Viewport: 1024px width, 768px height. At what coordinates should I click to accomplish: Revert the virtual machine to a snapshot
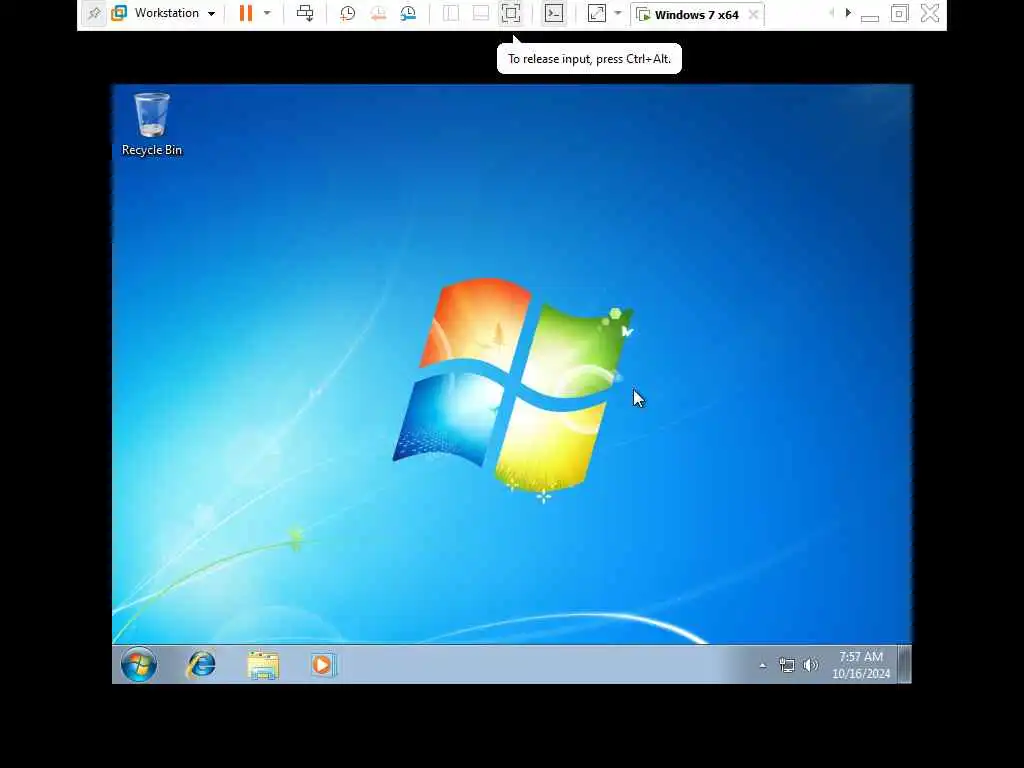click(x=378, y=13)
